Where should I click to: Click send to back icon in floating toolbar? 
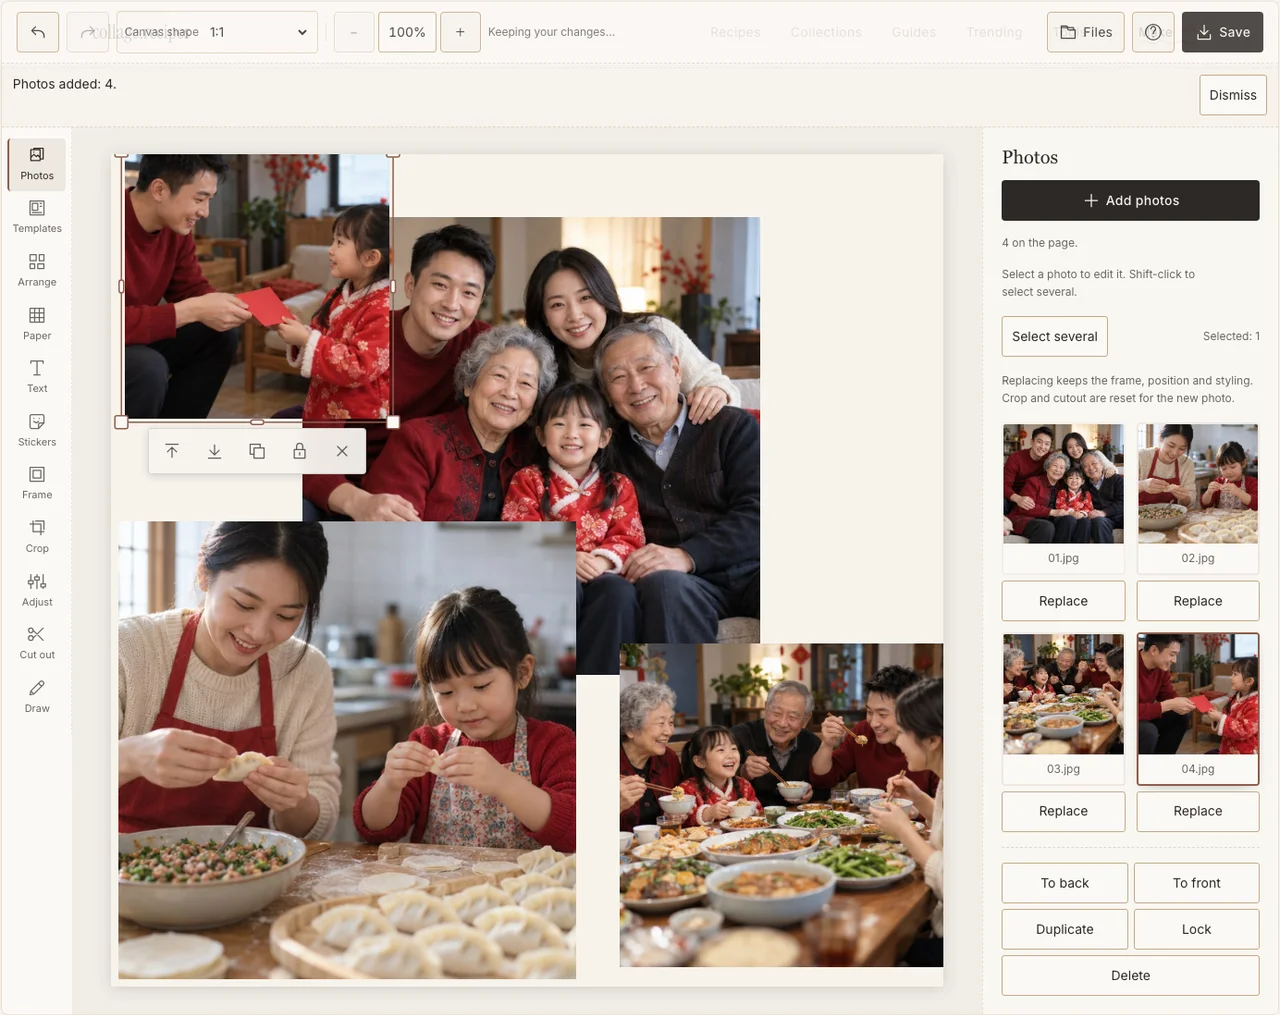214,451
